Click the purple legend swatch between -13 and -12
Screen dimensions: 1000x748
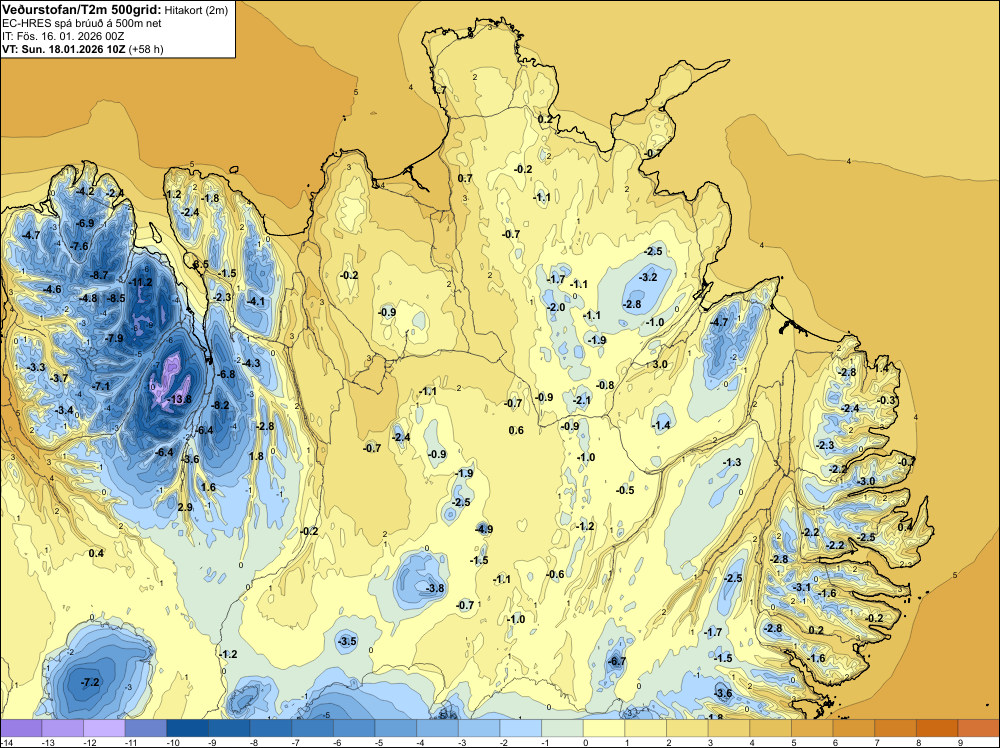pyautogui.click(x=62, y=728)
